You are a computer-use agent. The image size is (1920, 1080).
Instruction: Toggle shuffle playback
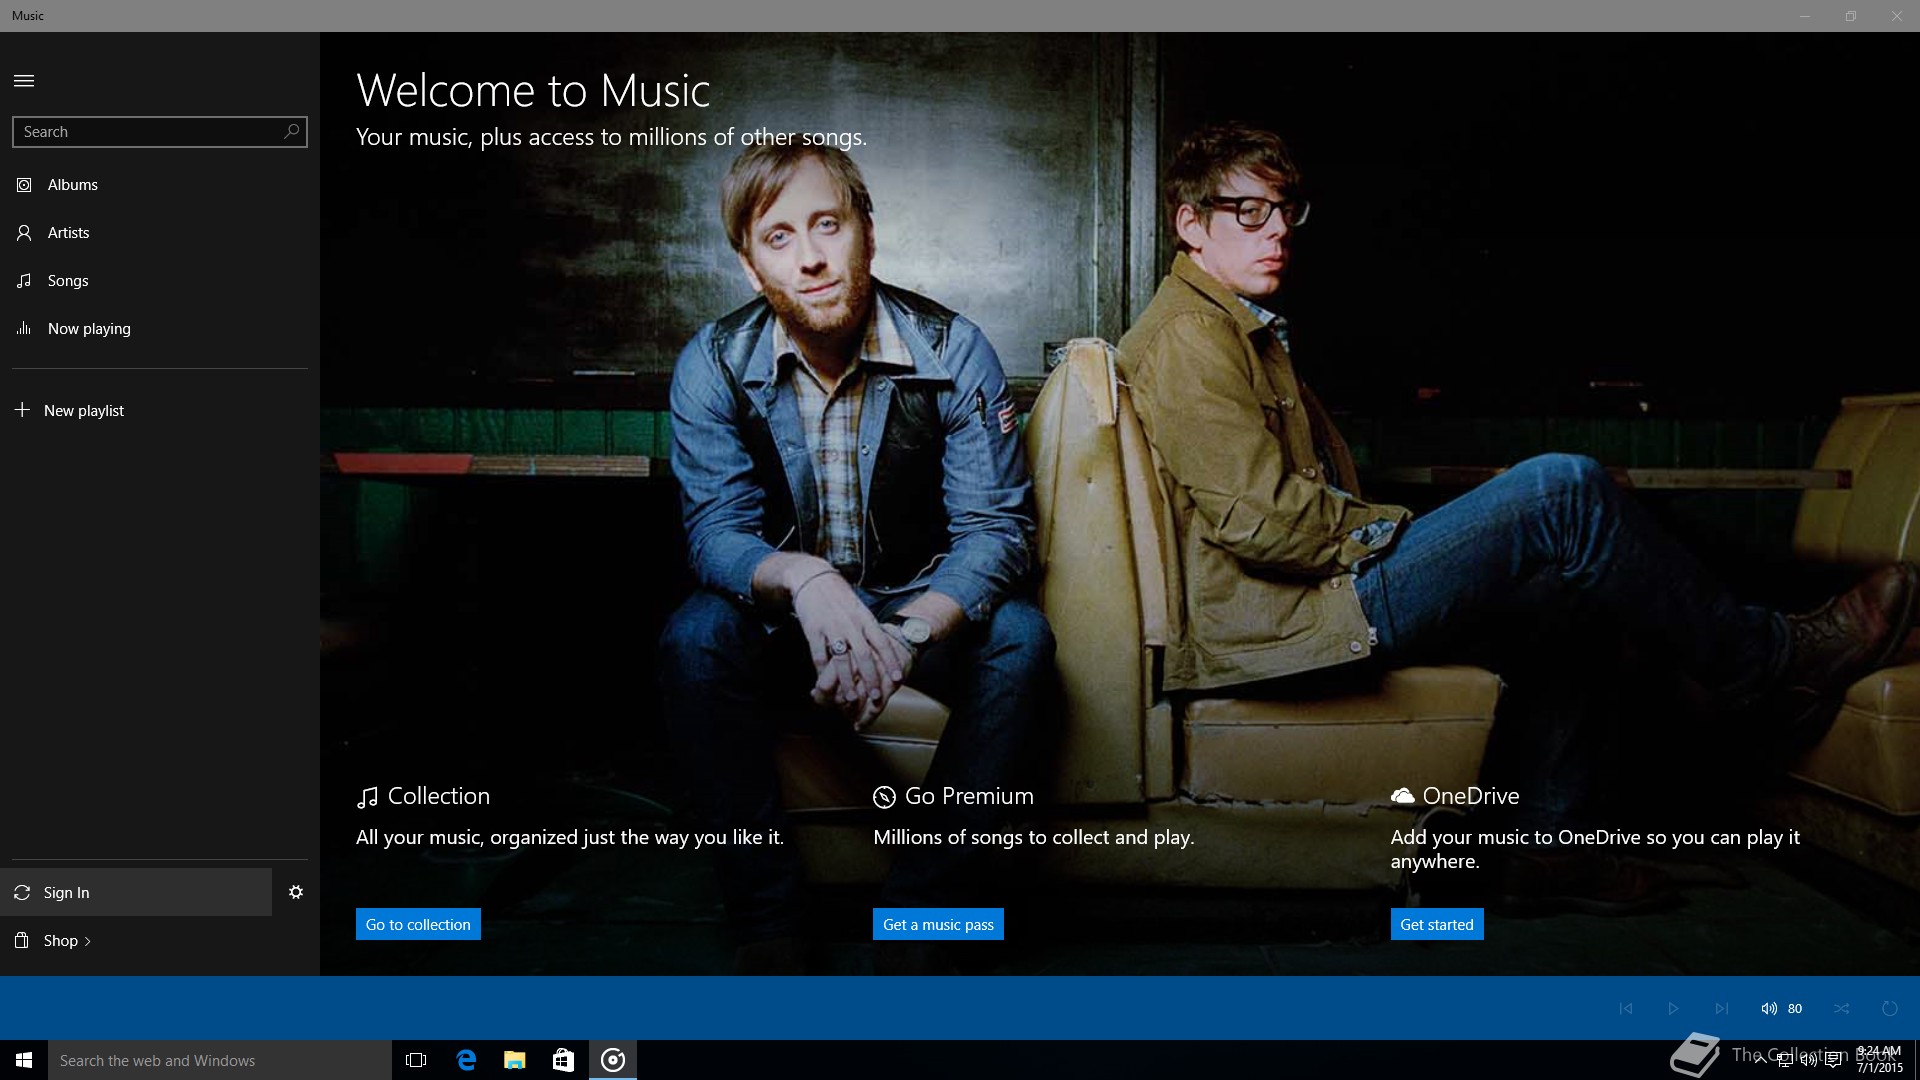point(1842,1008)
